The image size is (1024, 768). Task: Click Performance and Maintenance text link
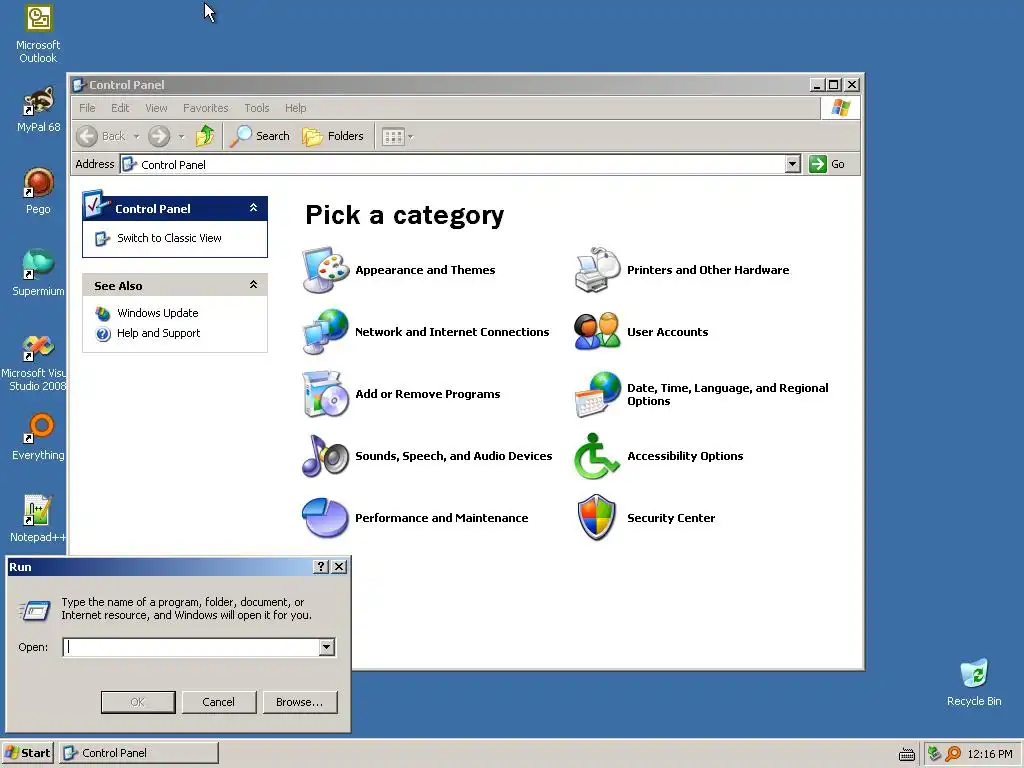point(441,518)
